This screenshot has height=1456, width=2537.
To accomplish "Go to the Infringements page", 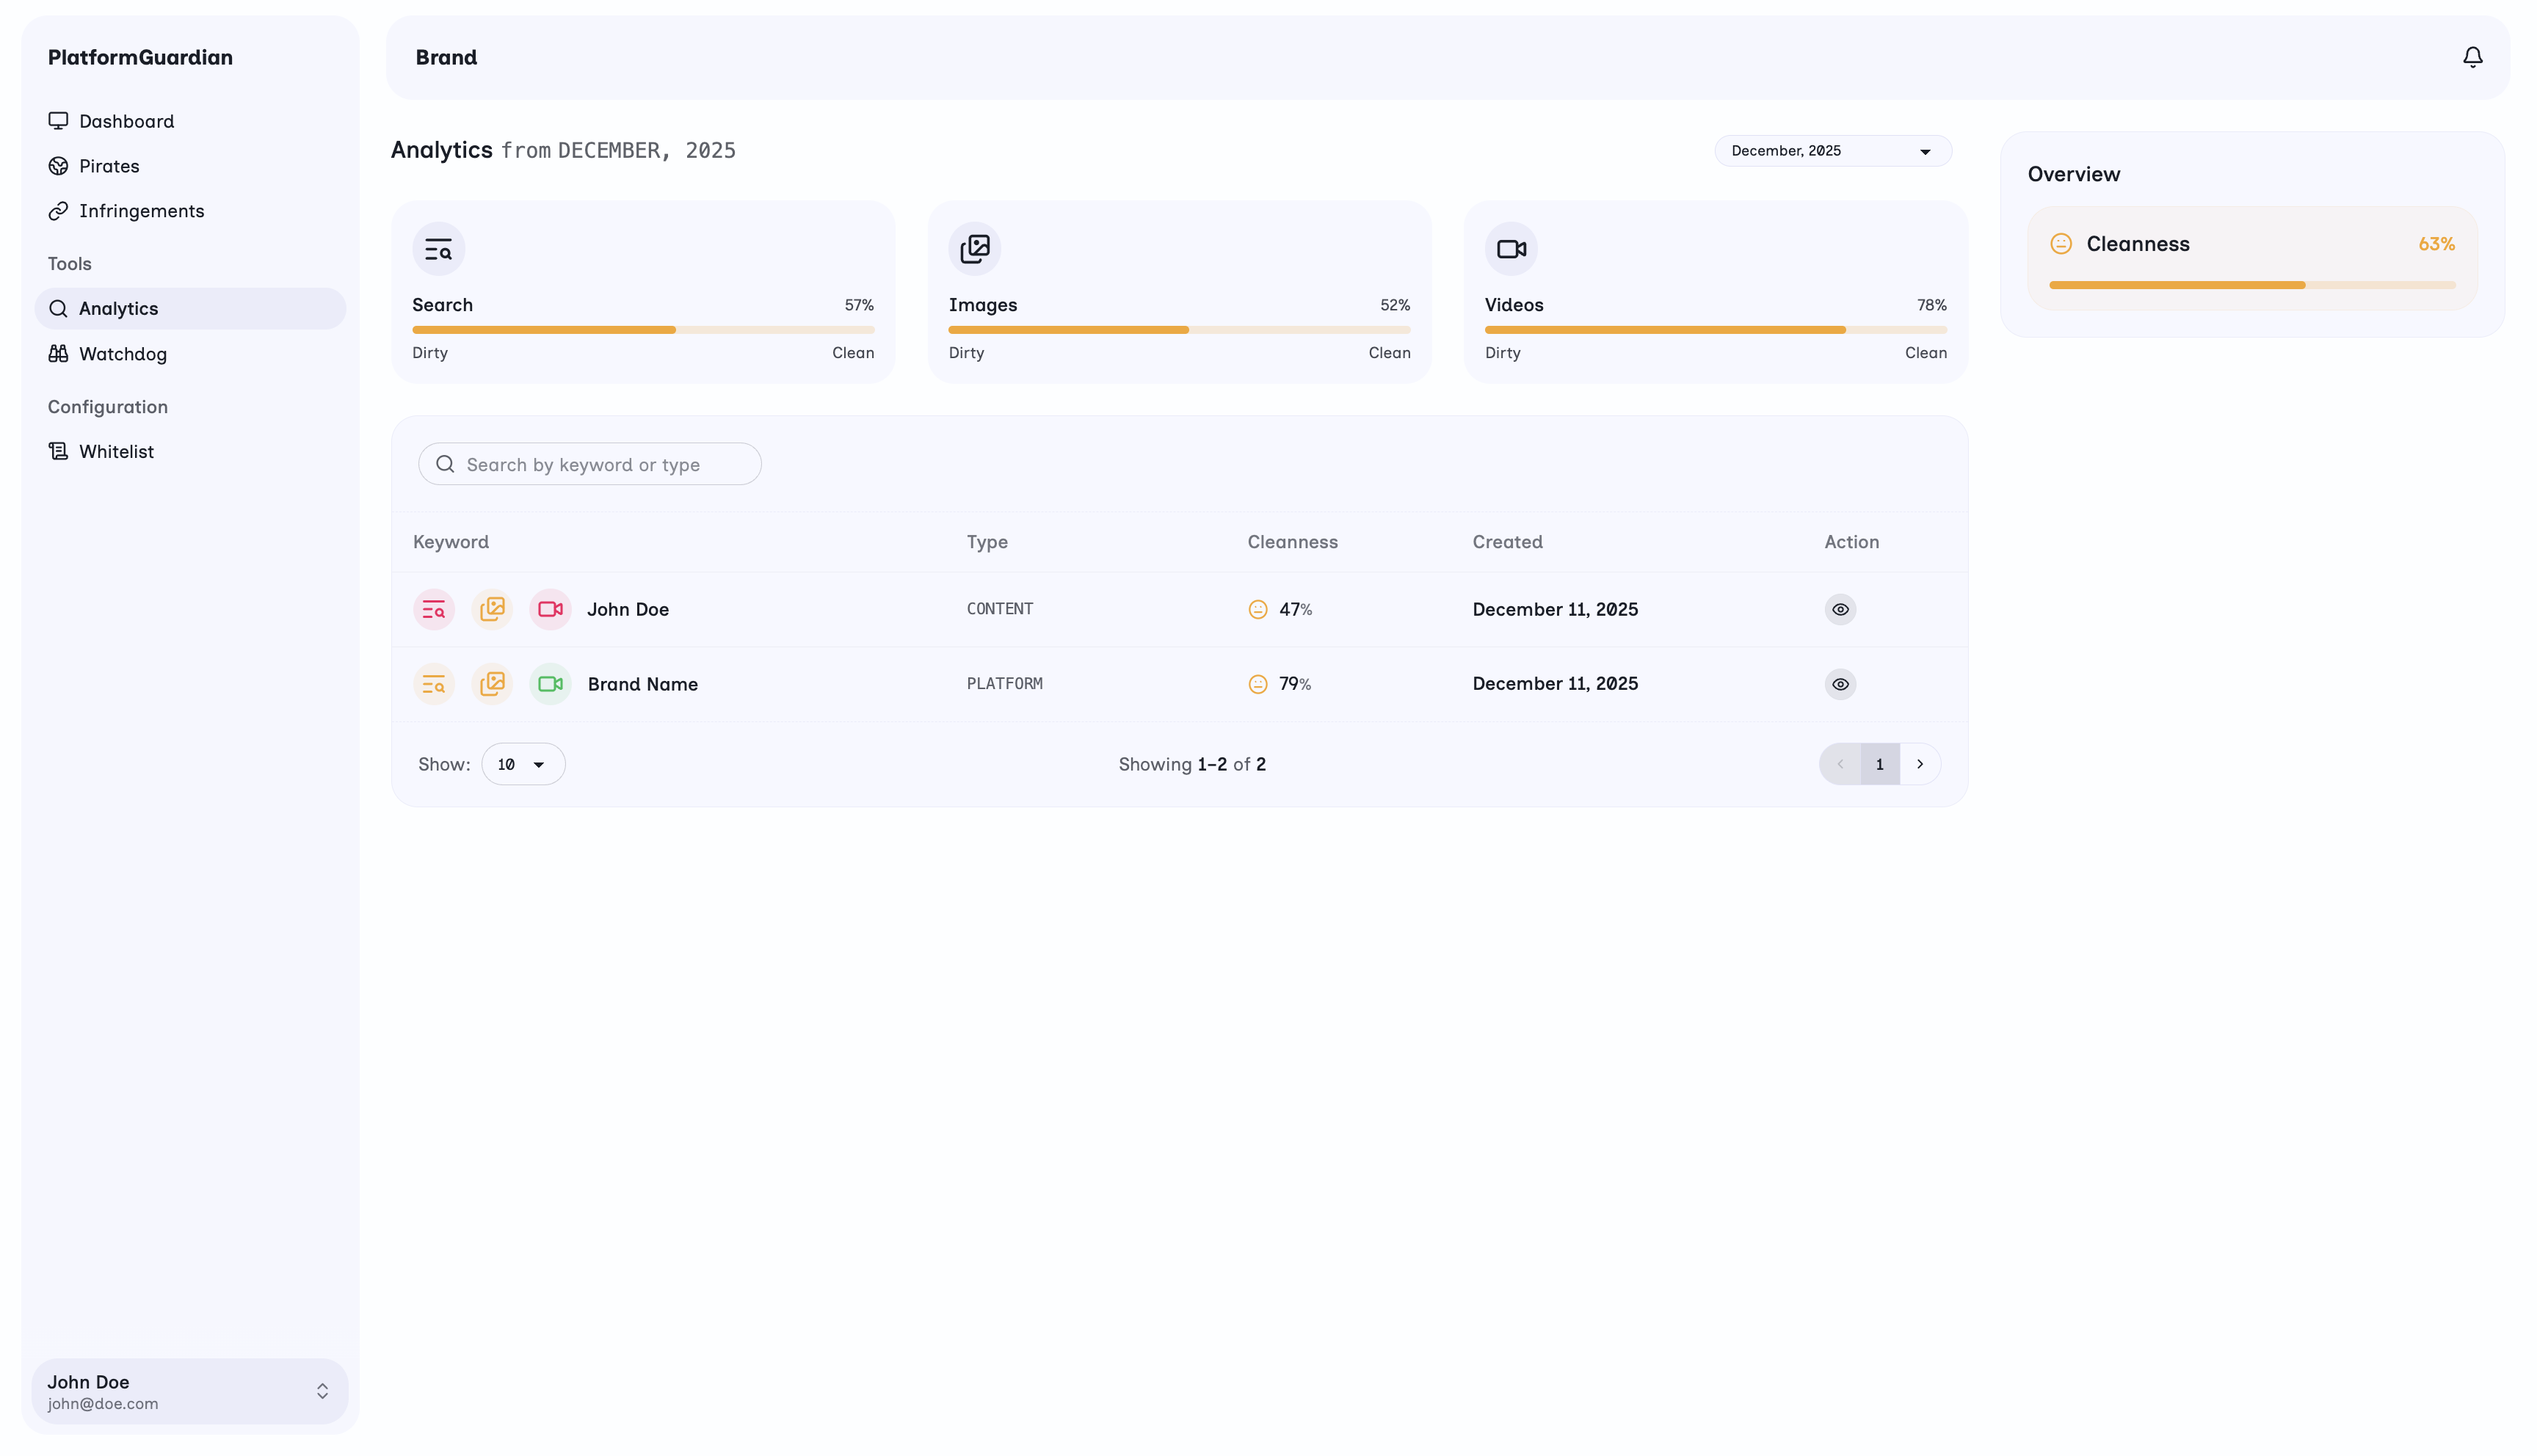I will (142, 211).
